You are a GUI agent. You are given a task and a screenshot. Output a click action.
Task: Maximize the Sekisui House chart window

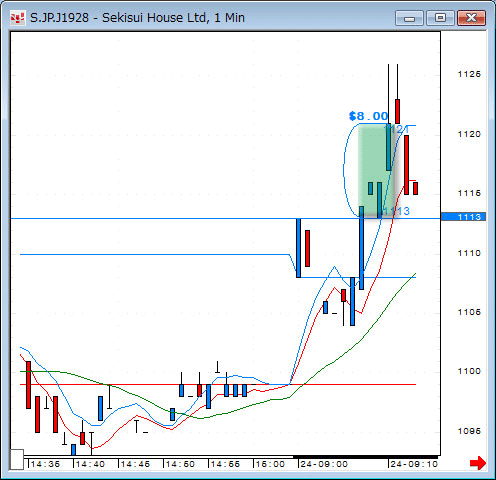coord(440,18)
